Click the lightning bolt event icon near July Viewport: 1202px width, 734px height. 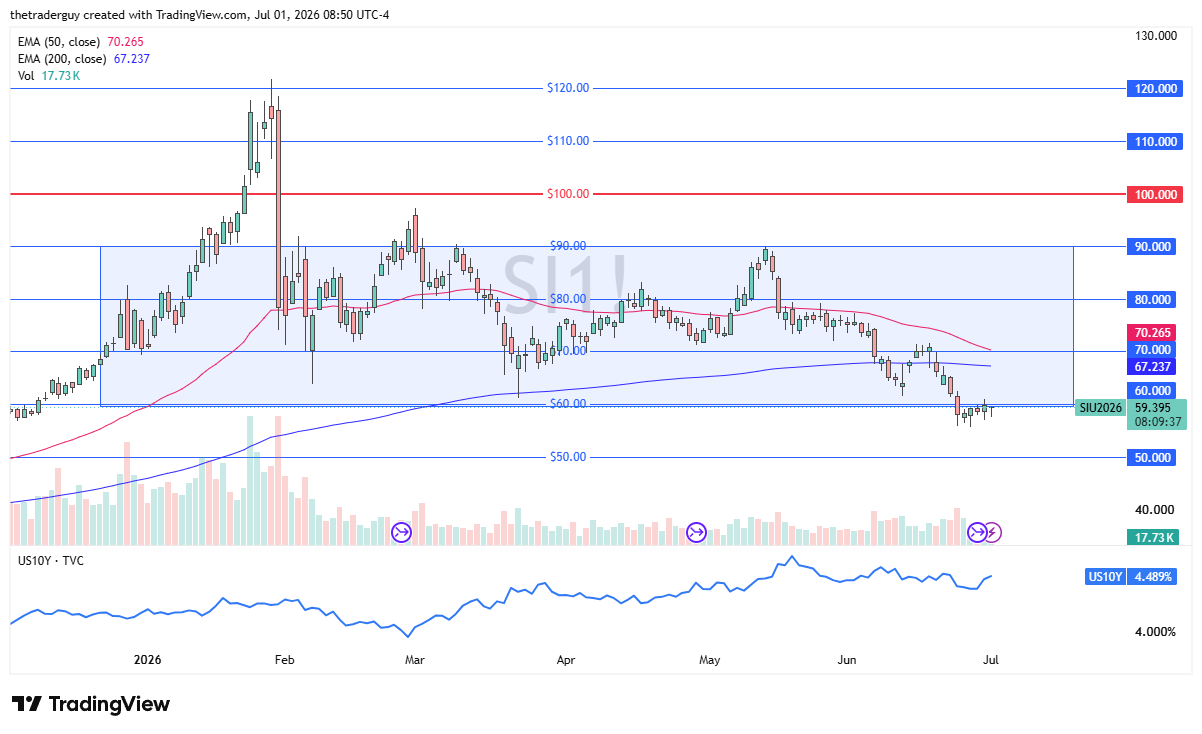click(993, 532)
